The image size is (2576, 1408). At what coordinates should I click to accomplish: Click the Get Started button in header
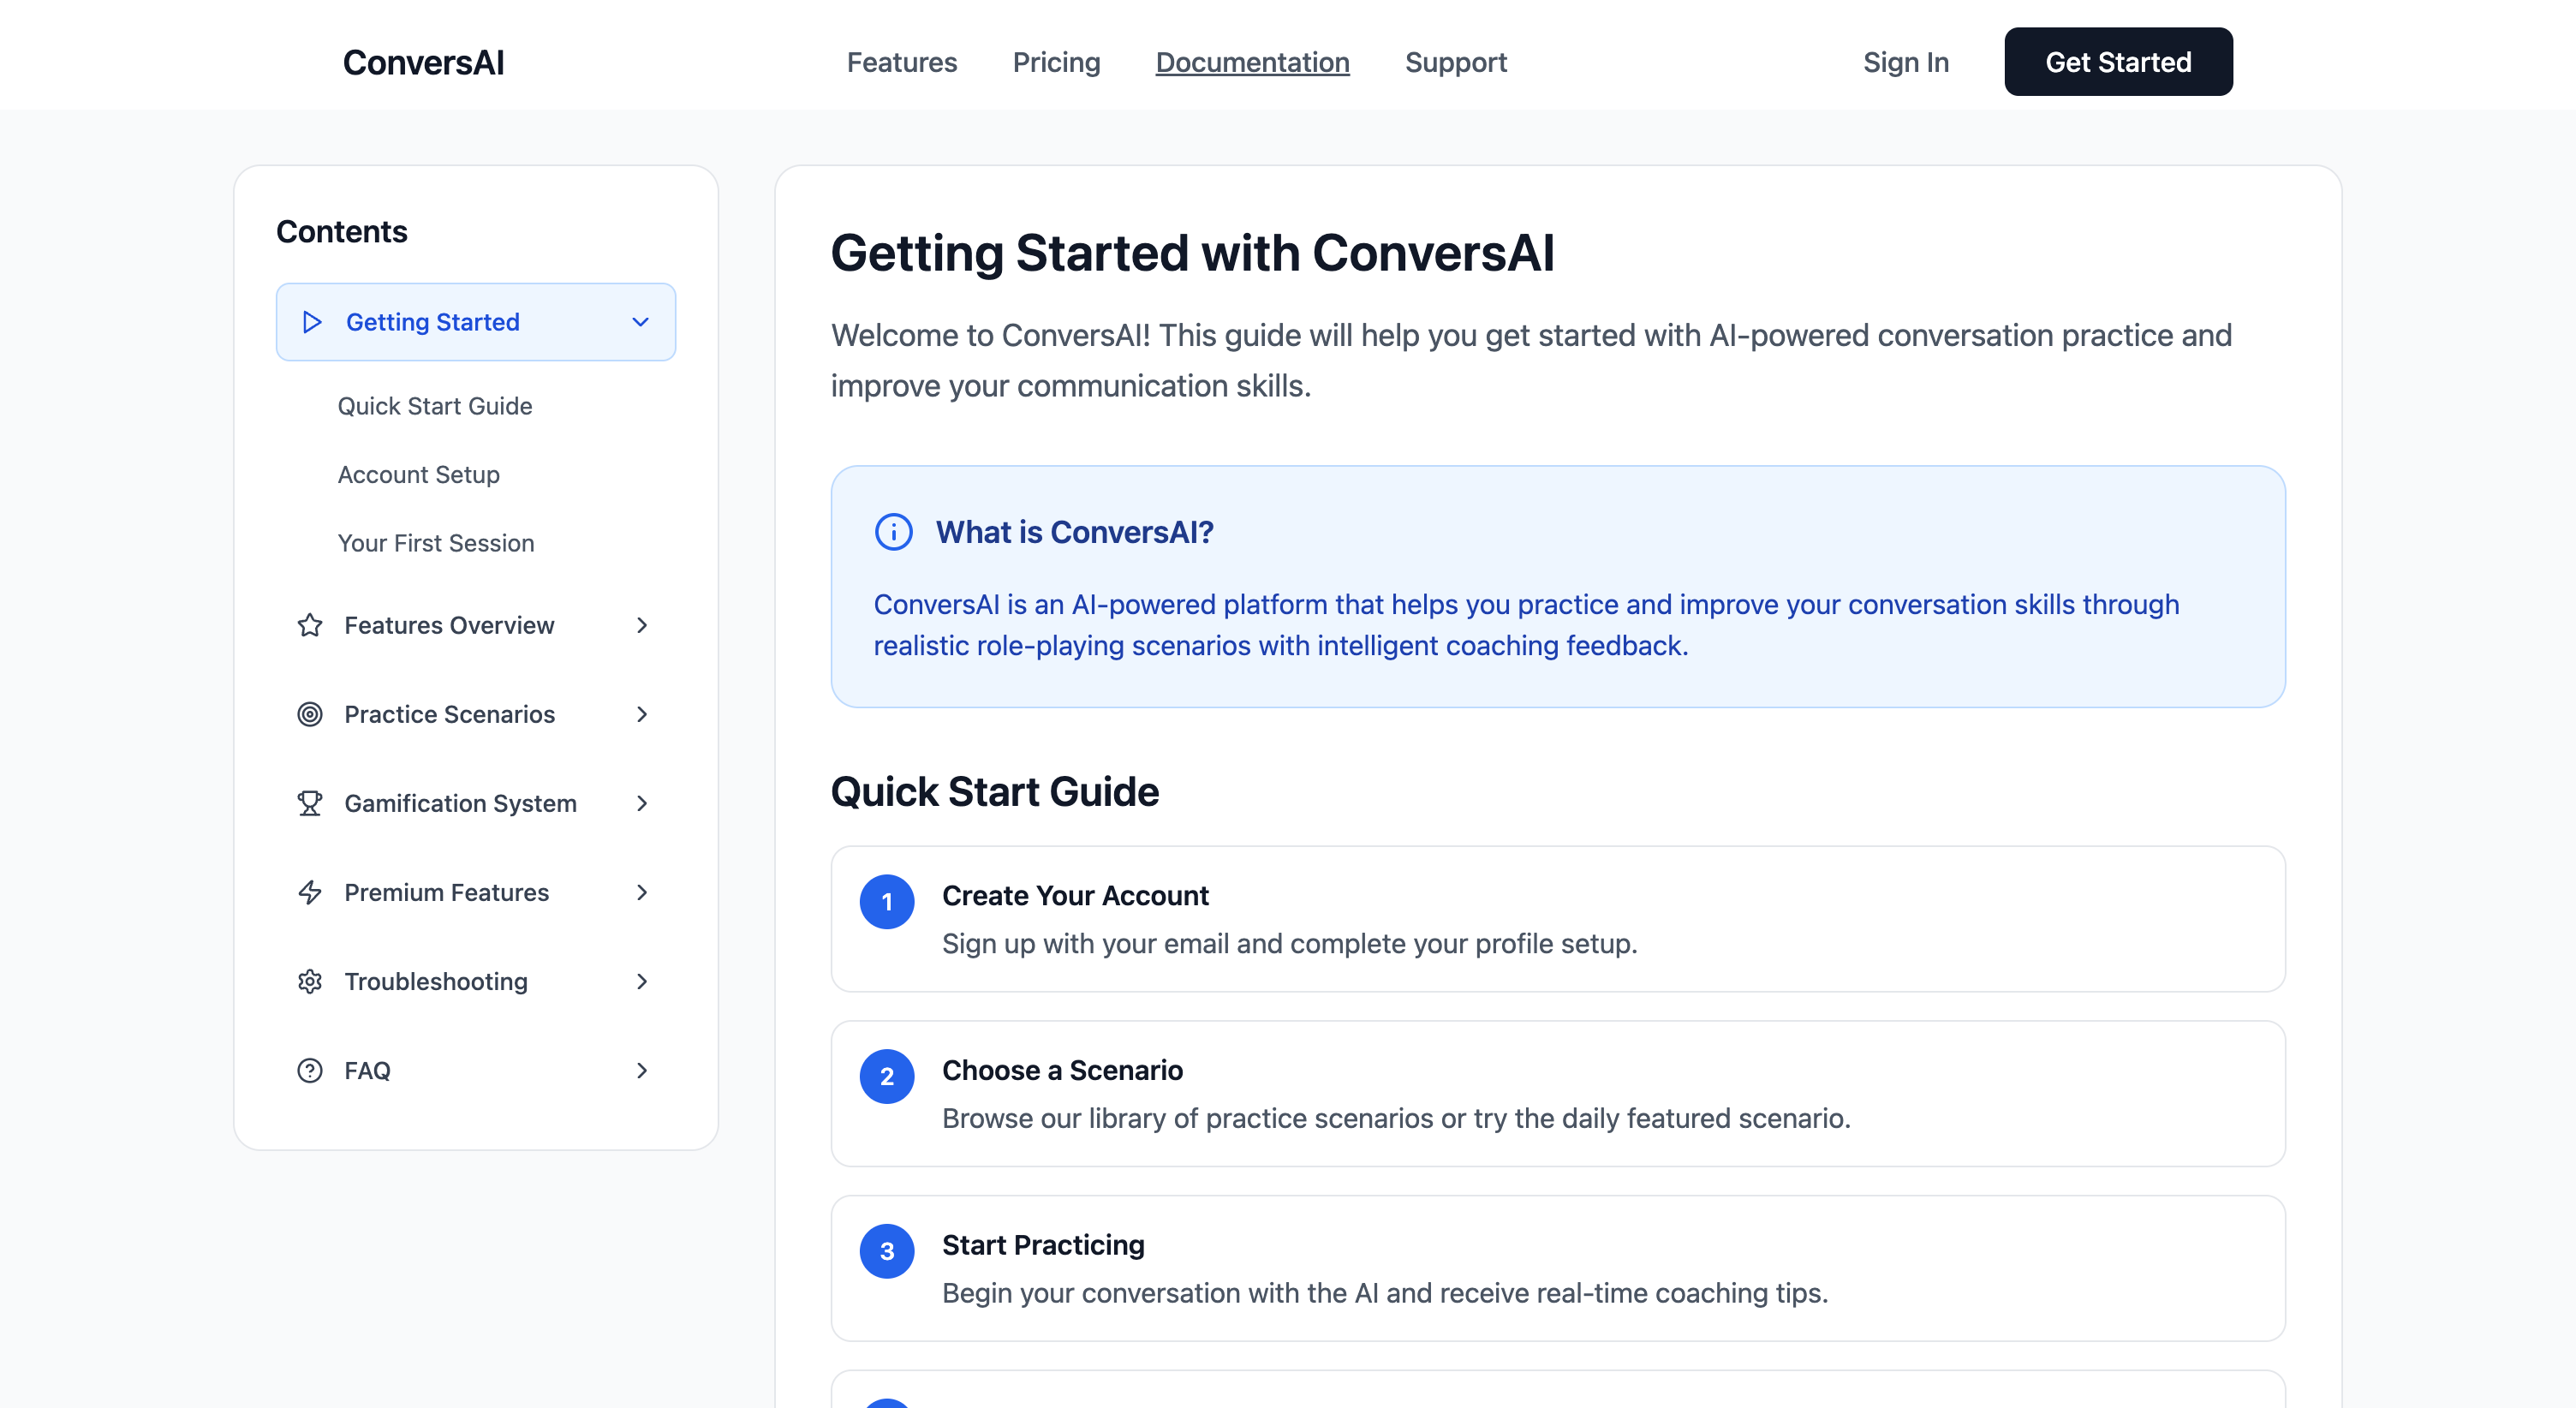[x=2118, y=62]
